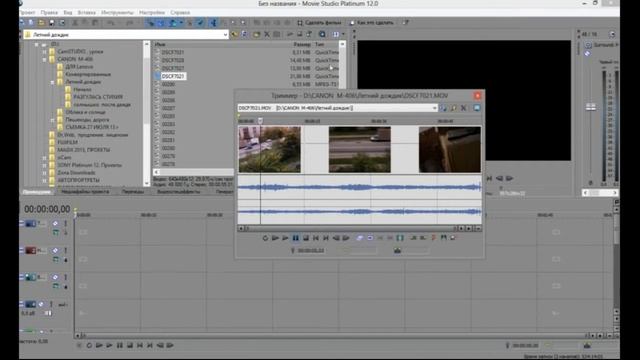Open the Вид menu
640x360 pixels.
(x=68, y=13)
